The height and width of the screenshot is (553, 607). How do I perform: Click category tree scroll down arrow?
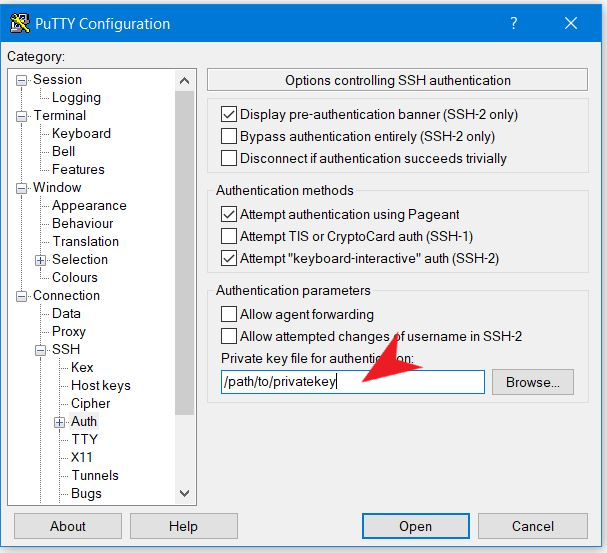point(185,494)
